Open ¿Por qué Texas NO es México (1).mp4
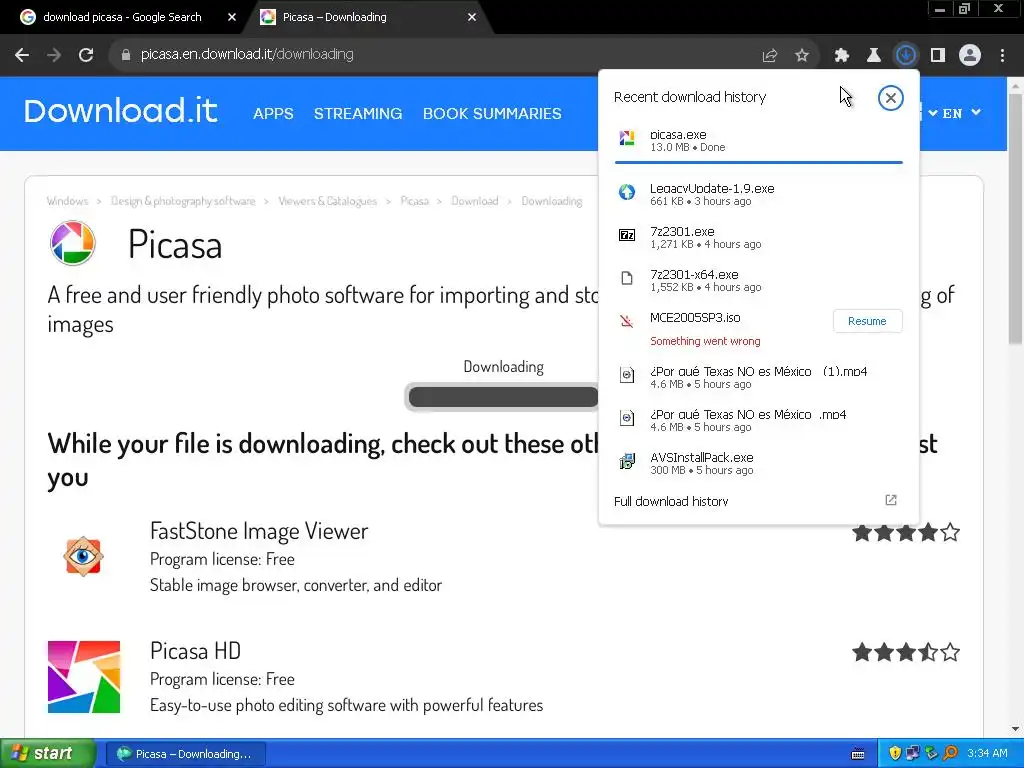Viewport: 1024px width, 768px height. point(758,377)
